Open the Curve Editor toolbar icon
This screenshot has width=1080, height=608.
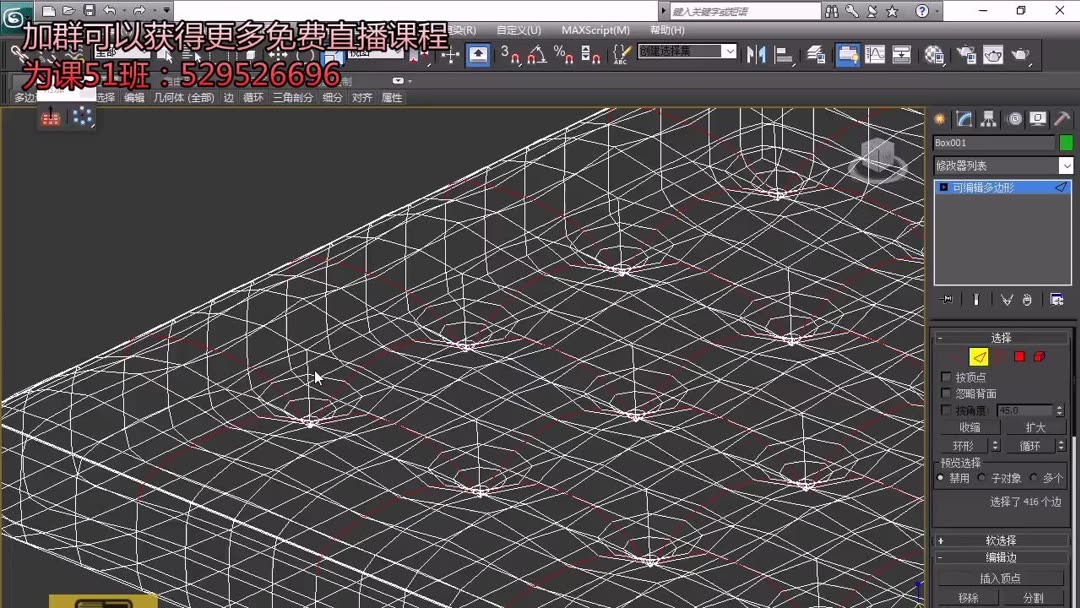coord(875,55)
